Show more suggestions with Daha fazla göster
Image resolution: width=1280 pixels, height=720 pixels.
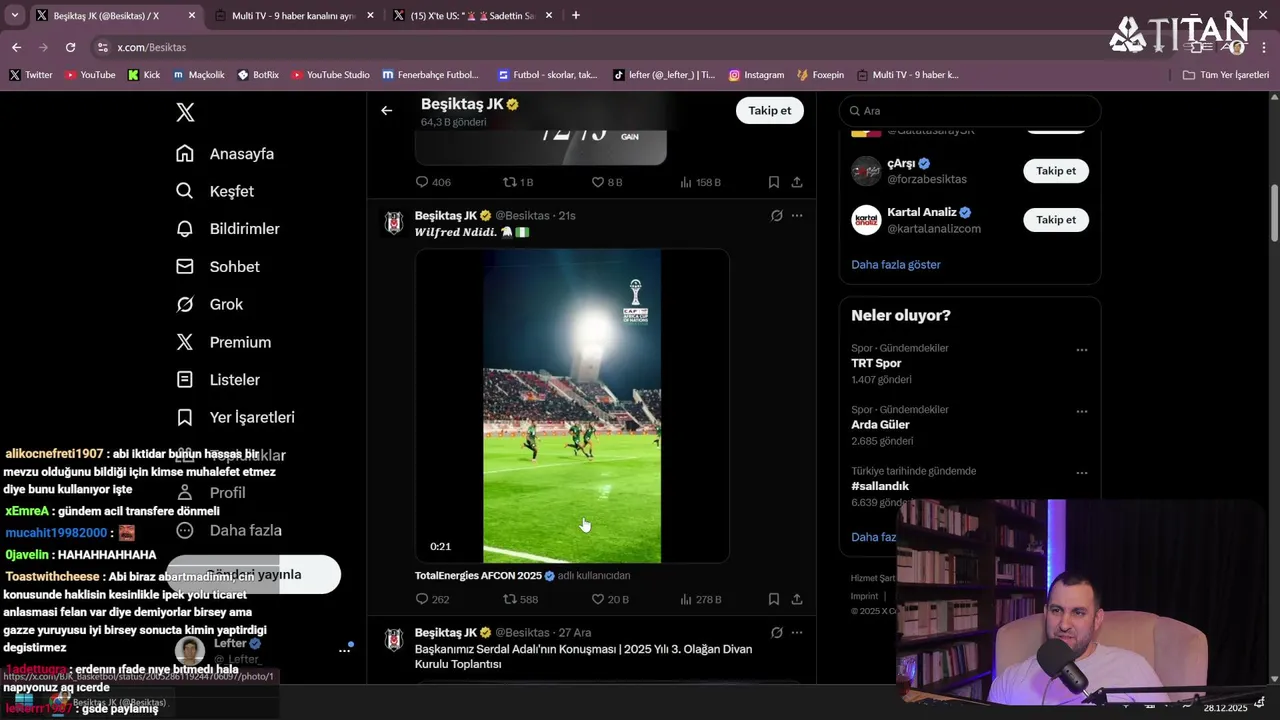[x=896, y=265]
